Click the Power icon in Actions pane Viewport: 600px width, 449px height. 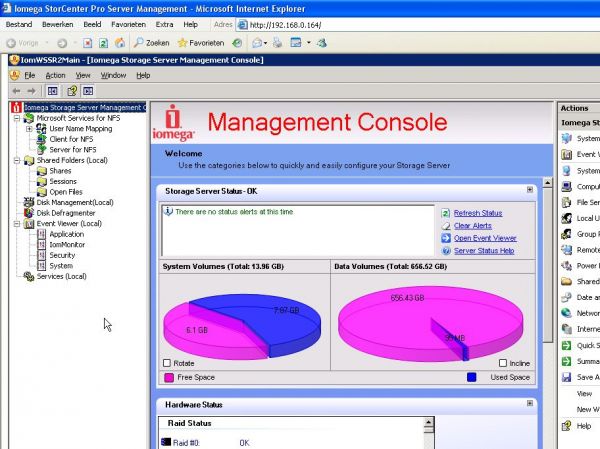[566, 266]
